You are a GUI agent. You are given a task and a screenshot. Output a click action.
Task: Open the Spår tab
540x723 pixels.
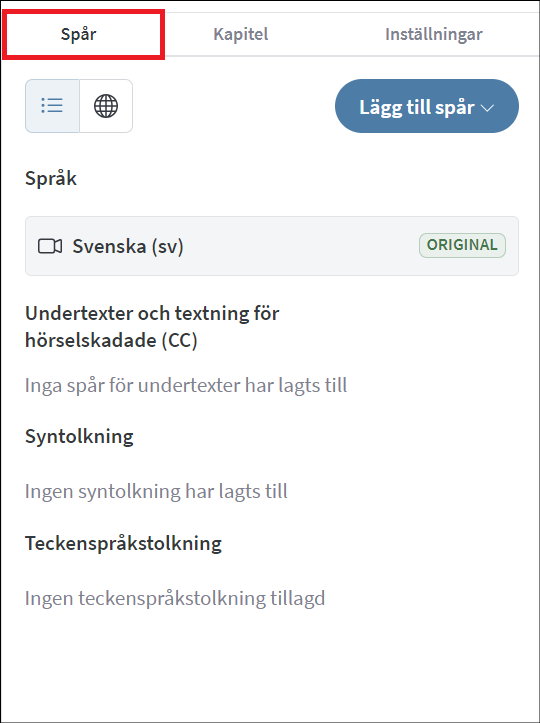[x=78, y=34]
